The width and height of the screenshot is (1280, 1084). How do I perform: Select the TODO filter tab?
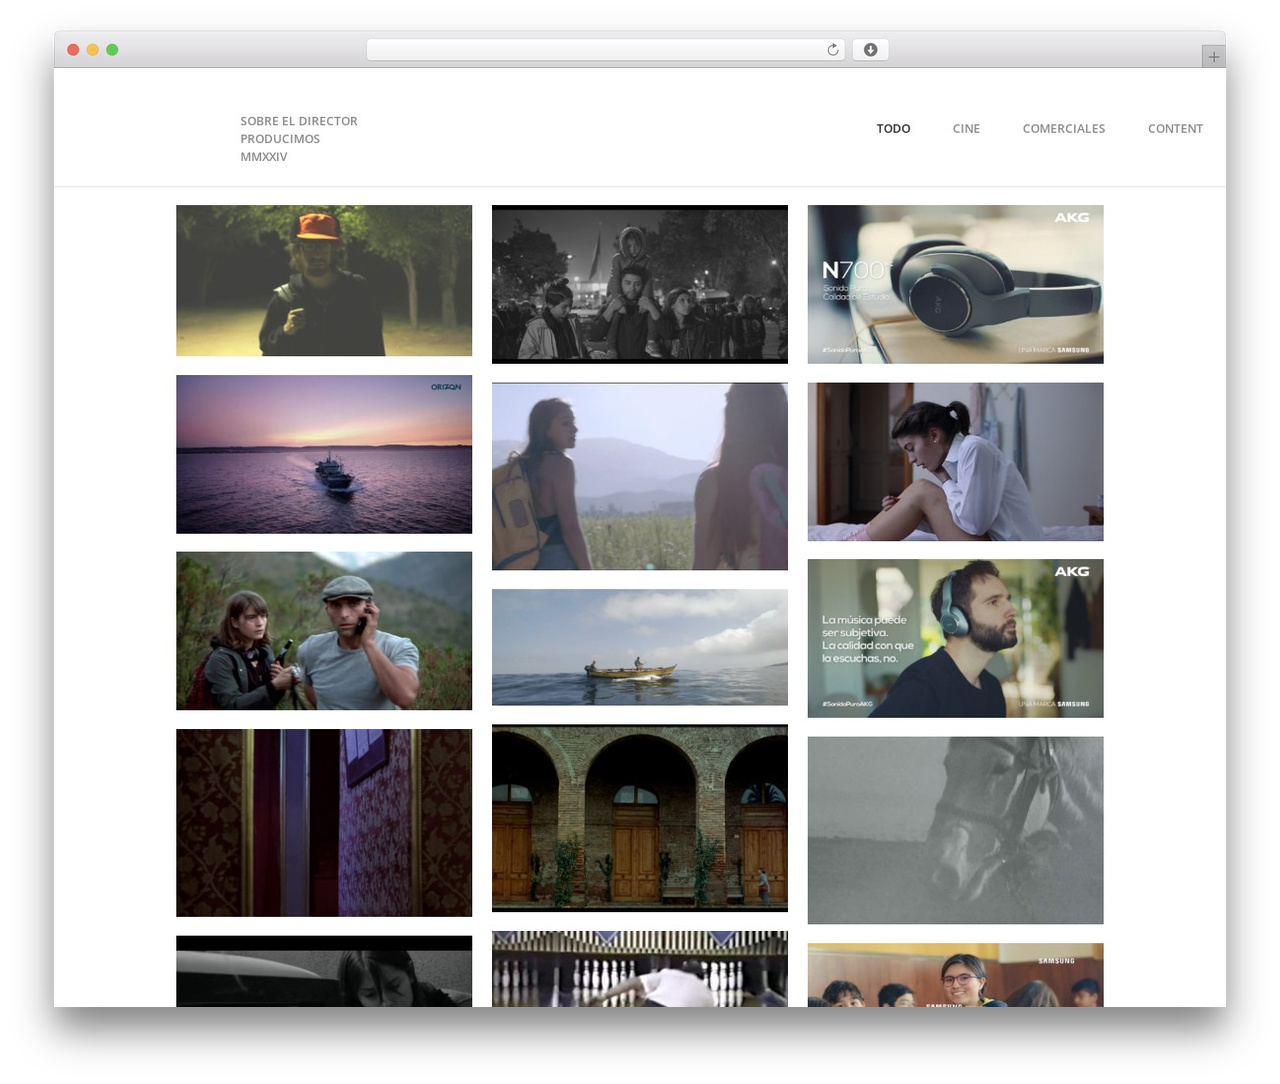(893, 129)
